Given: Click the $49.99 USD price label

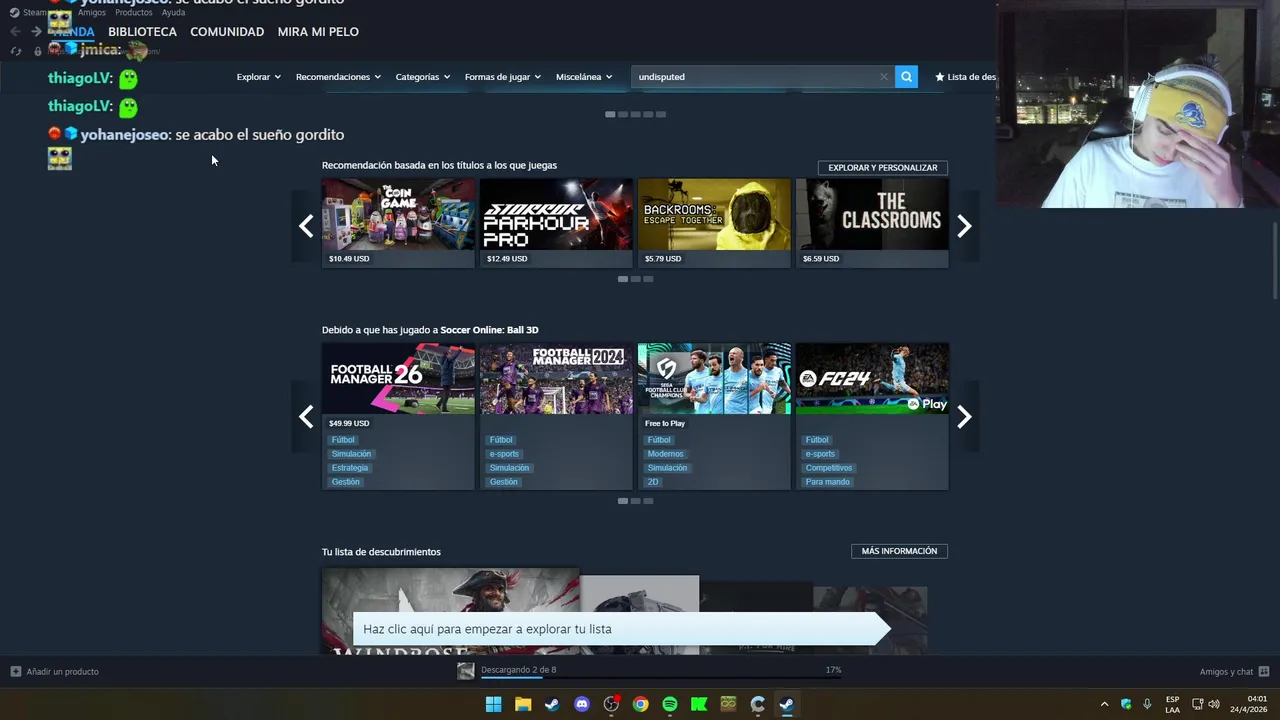Looking at the screenshot, I should pos(349,423).
